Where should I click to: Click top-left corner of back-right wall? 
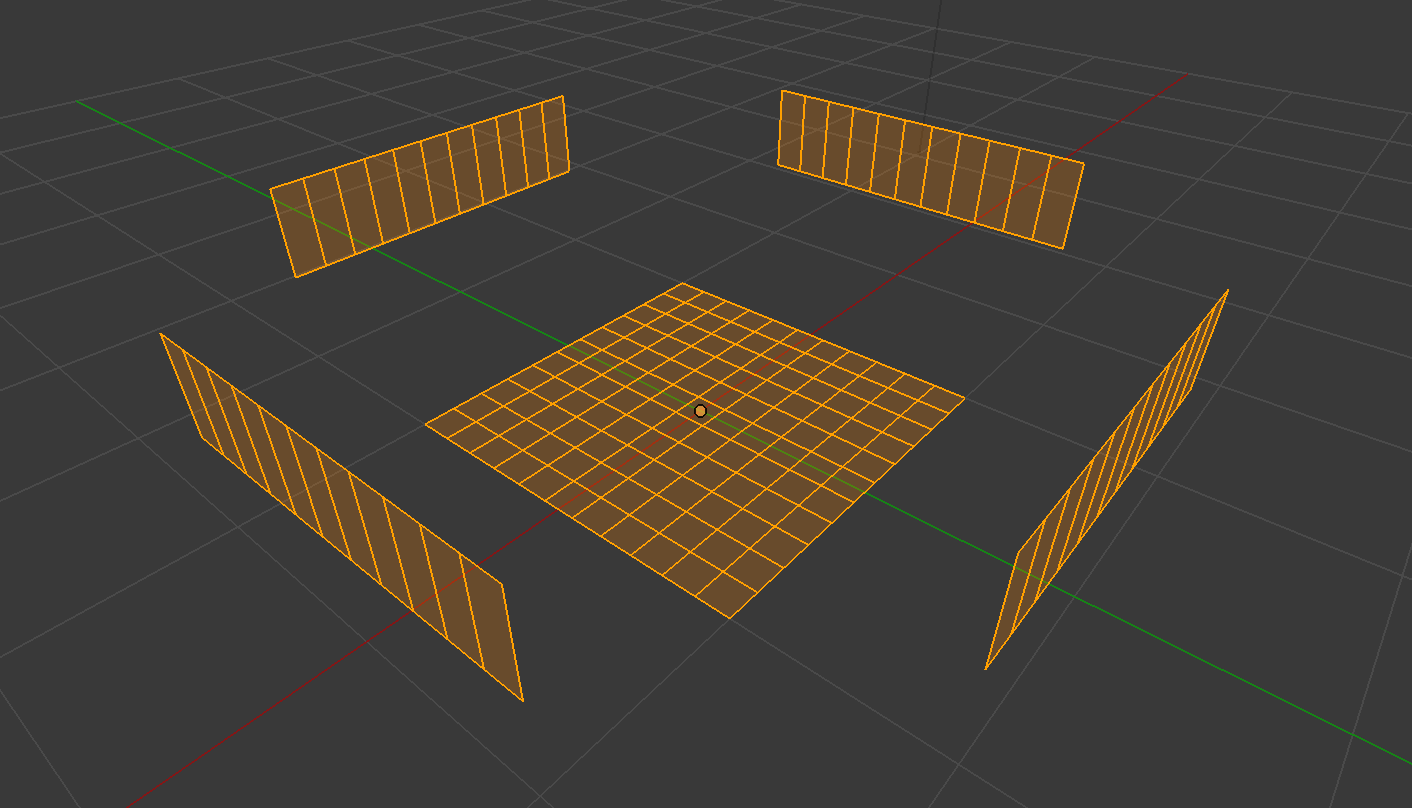781,91
